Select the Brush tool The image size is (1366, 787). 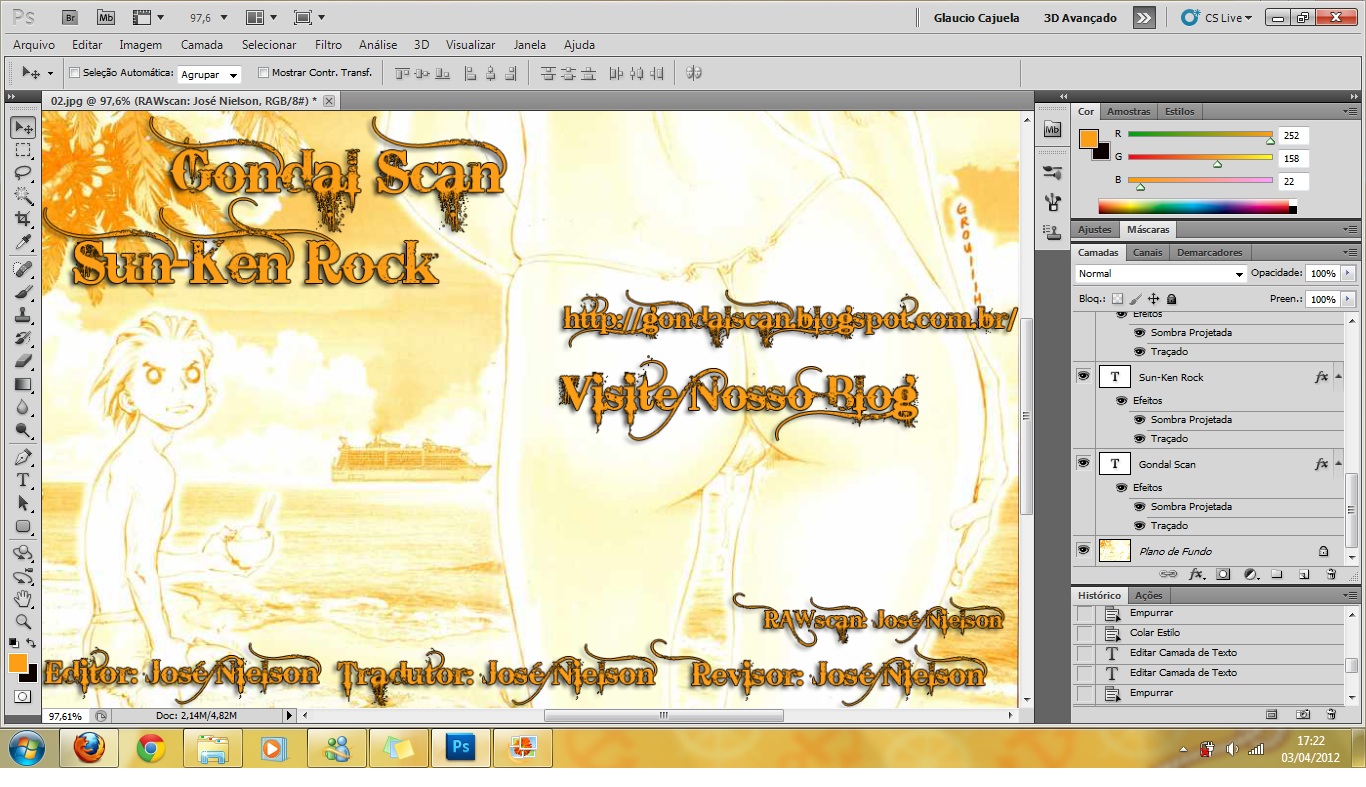click(24, 293)
